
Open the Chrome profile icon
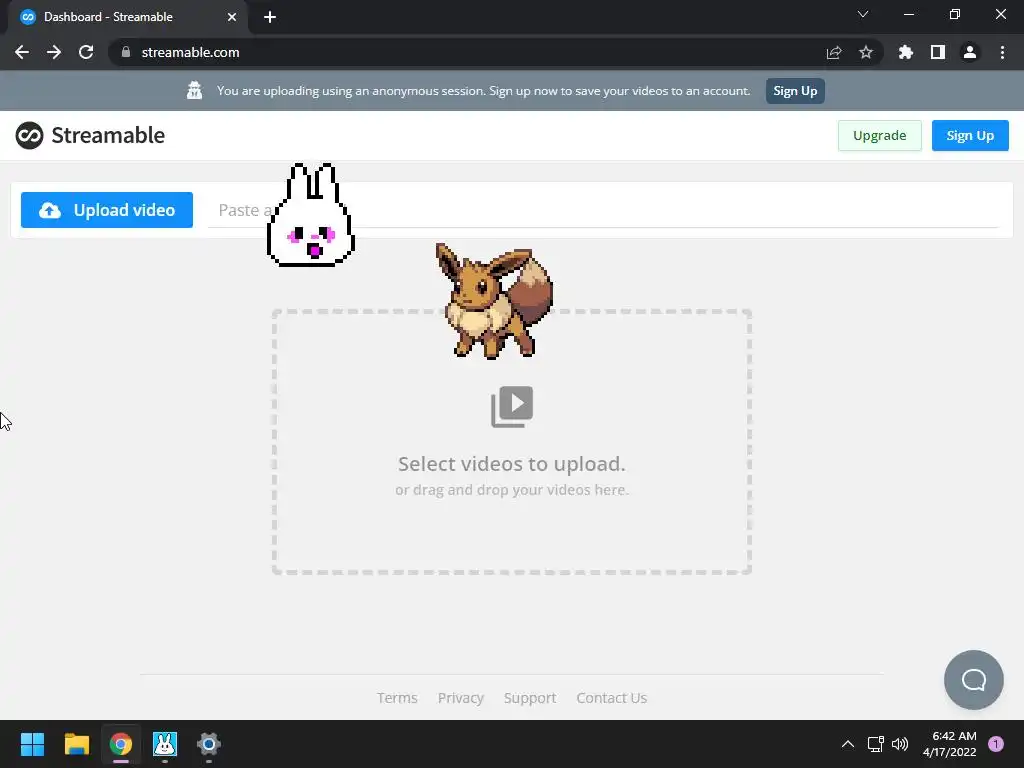click(970, 52)
